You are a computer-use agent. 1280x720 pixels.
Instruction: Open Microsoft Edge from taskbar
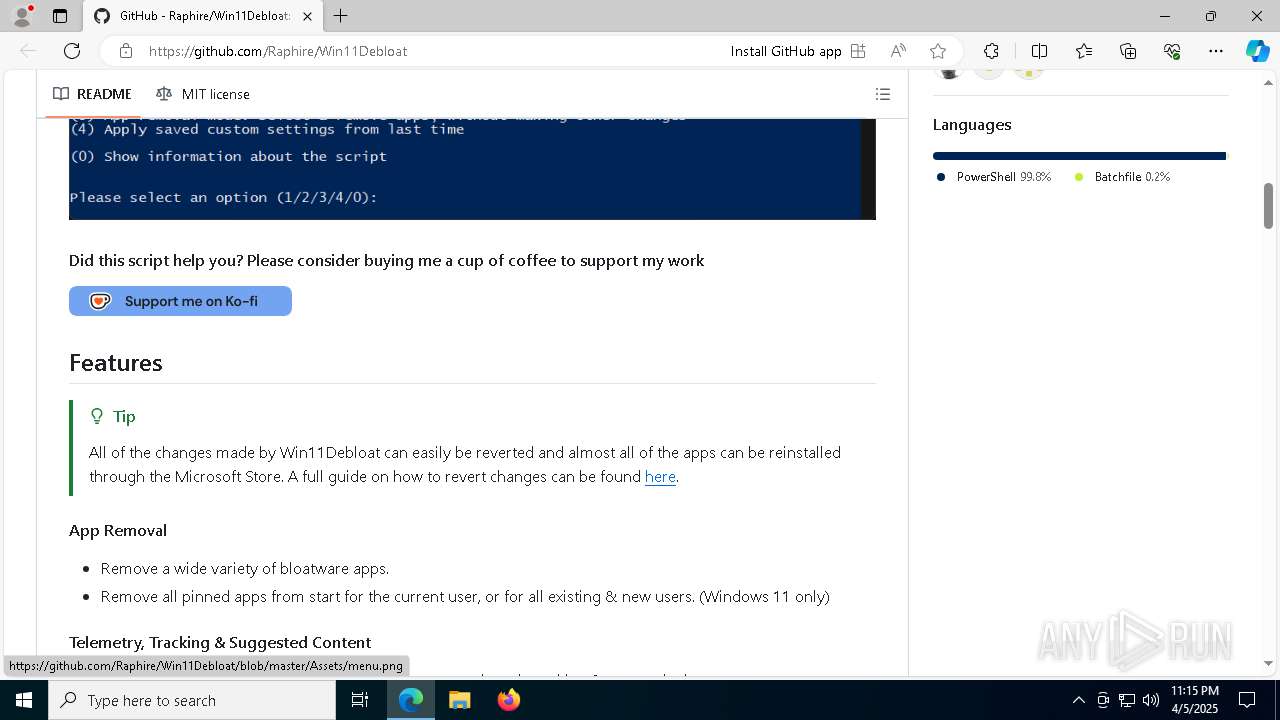click(x=411, y=700)
